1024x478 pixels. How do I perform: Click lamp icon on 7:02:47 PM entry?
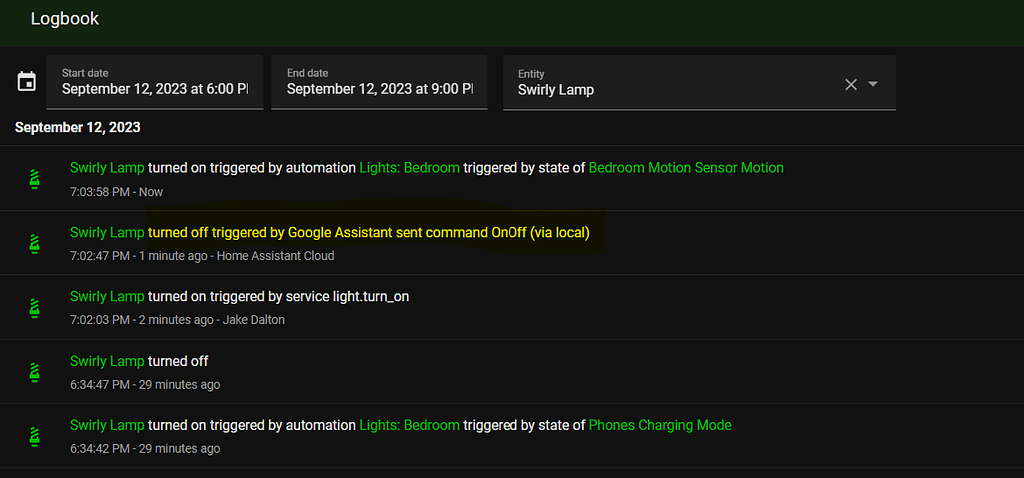tap(35, 243)
